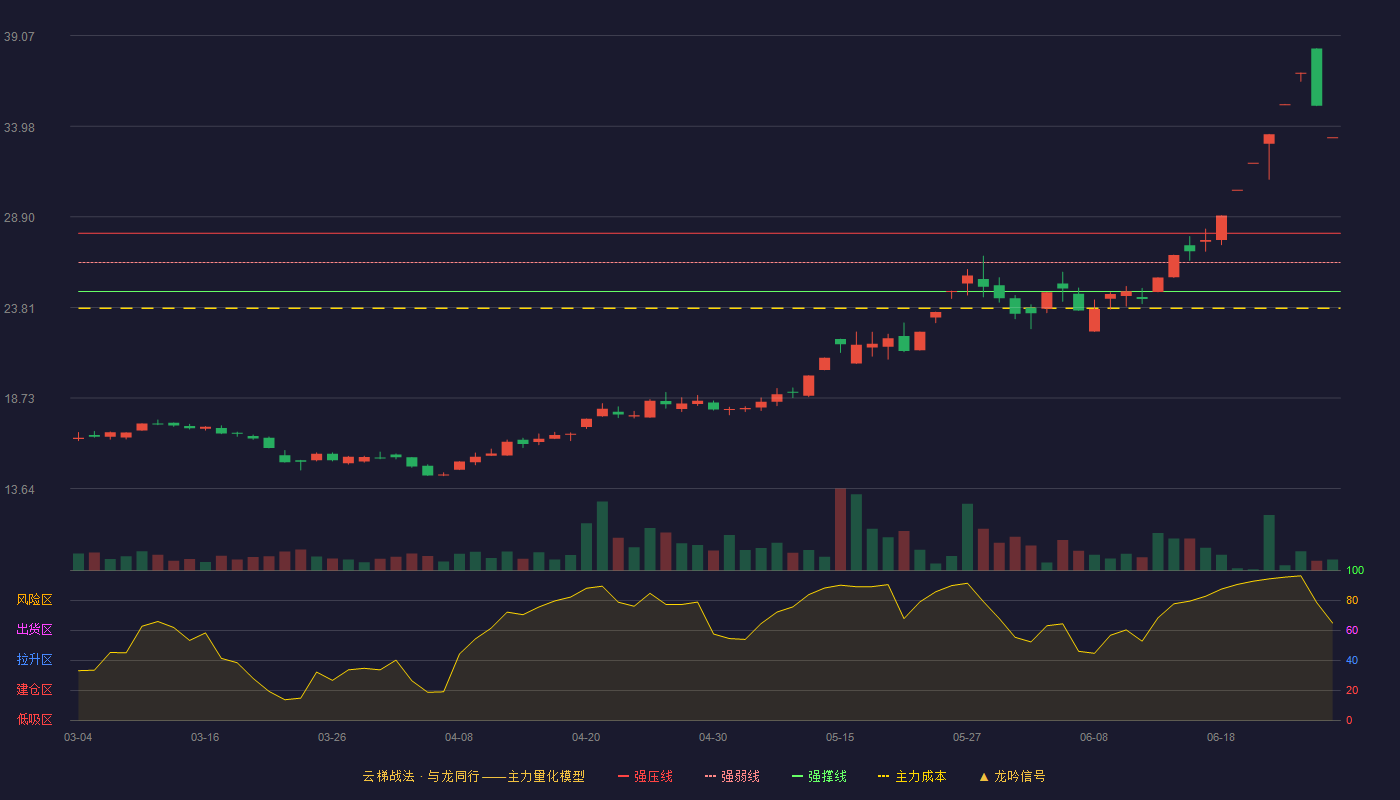Toggle the 强压线 legend item
The height and width of the screenshot is (800, 1400).
click(x=645, y=776)
